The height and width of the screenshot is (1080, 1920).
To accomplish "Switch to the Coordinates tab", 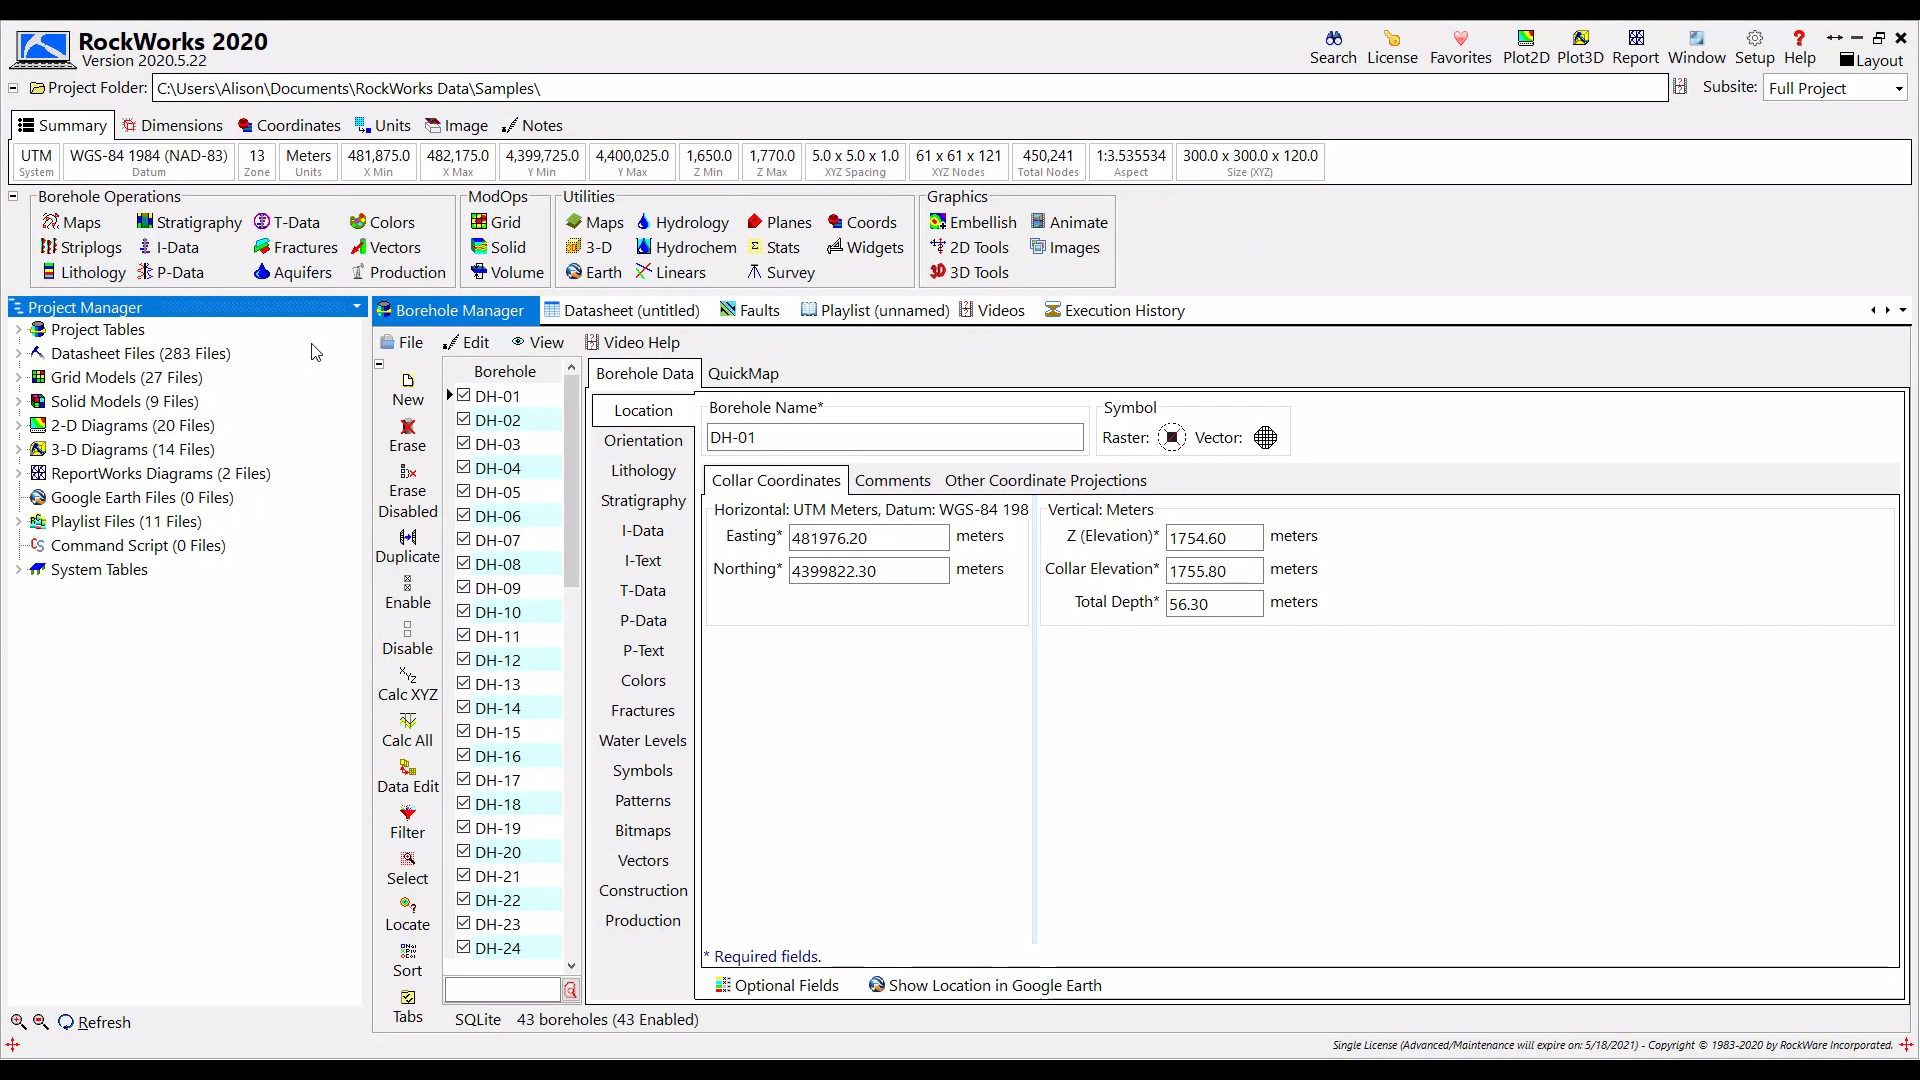I will click(289, 125).
